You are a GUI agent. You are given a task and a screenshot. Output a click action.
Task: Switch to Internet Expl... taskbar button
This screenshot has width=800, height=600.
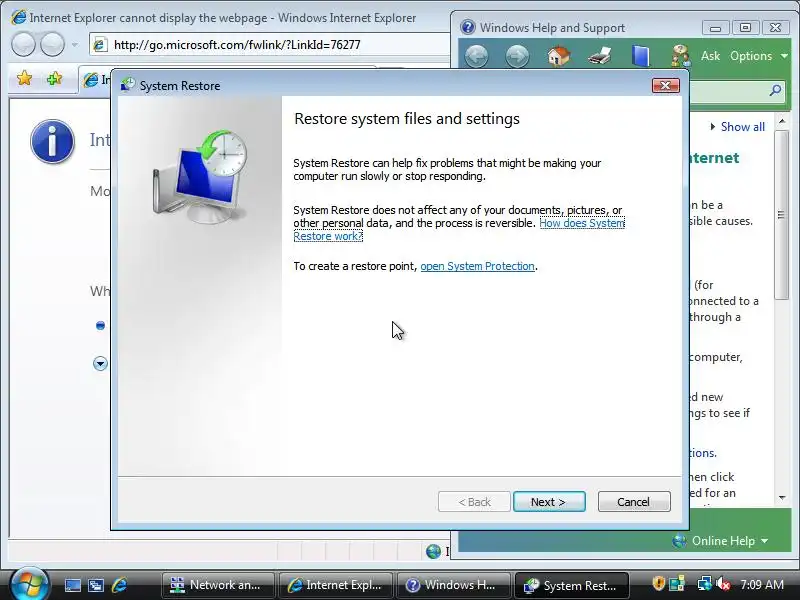(x=336, y=585)
